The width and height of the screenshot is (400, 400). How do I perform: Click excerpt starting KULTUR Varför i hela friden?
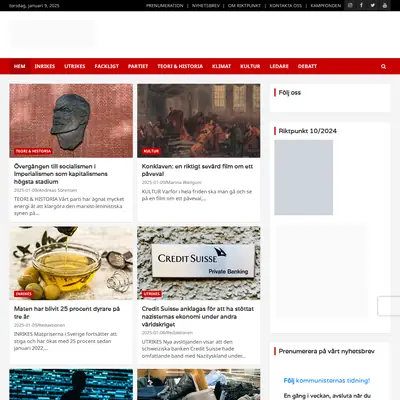(x=197, y=195)
